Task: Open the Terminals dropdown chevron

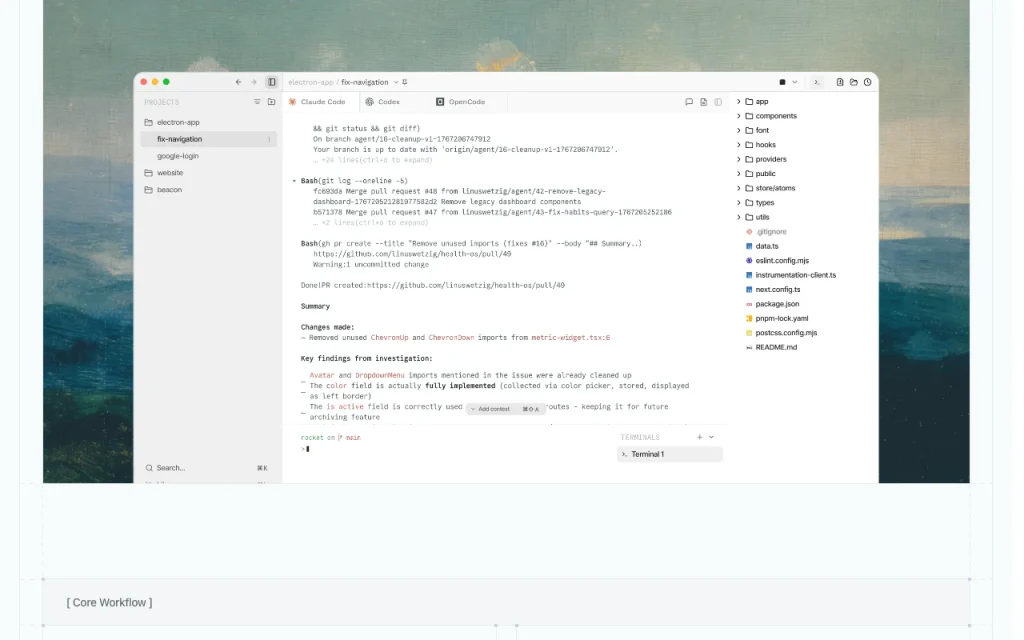Action: click(x=711, y=438)
